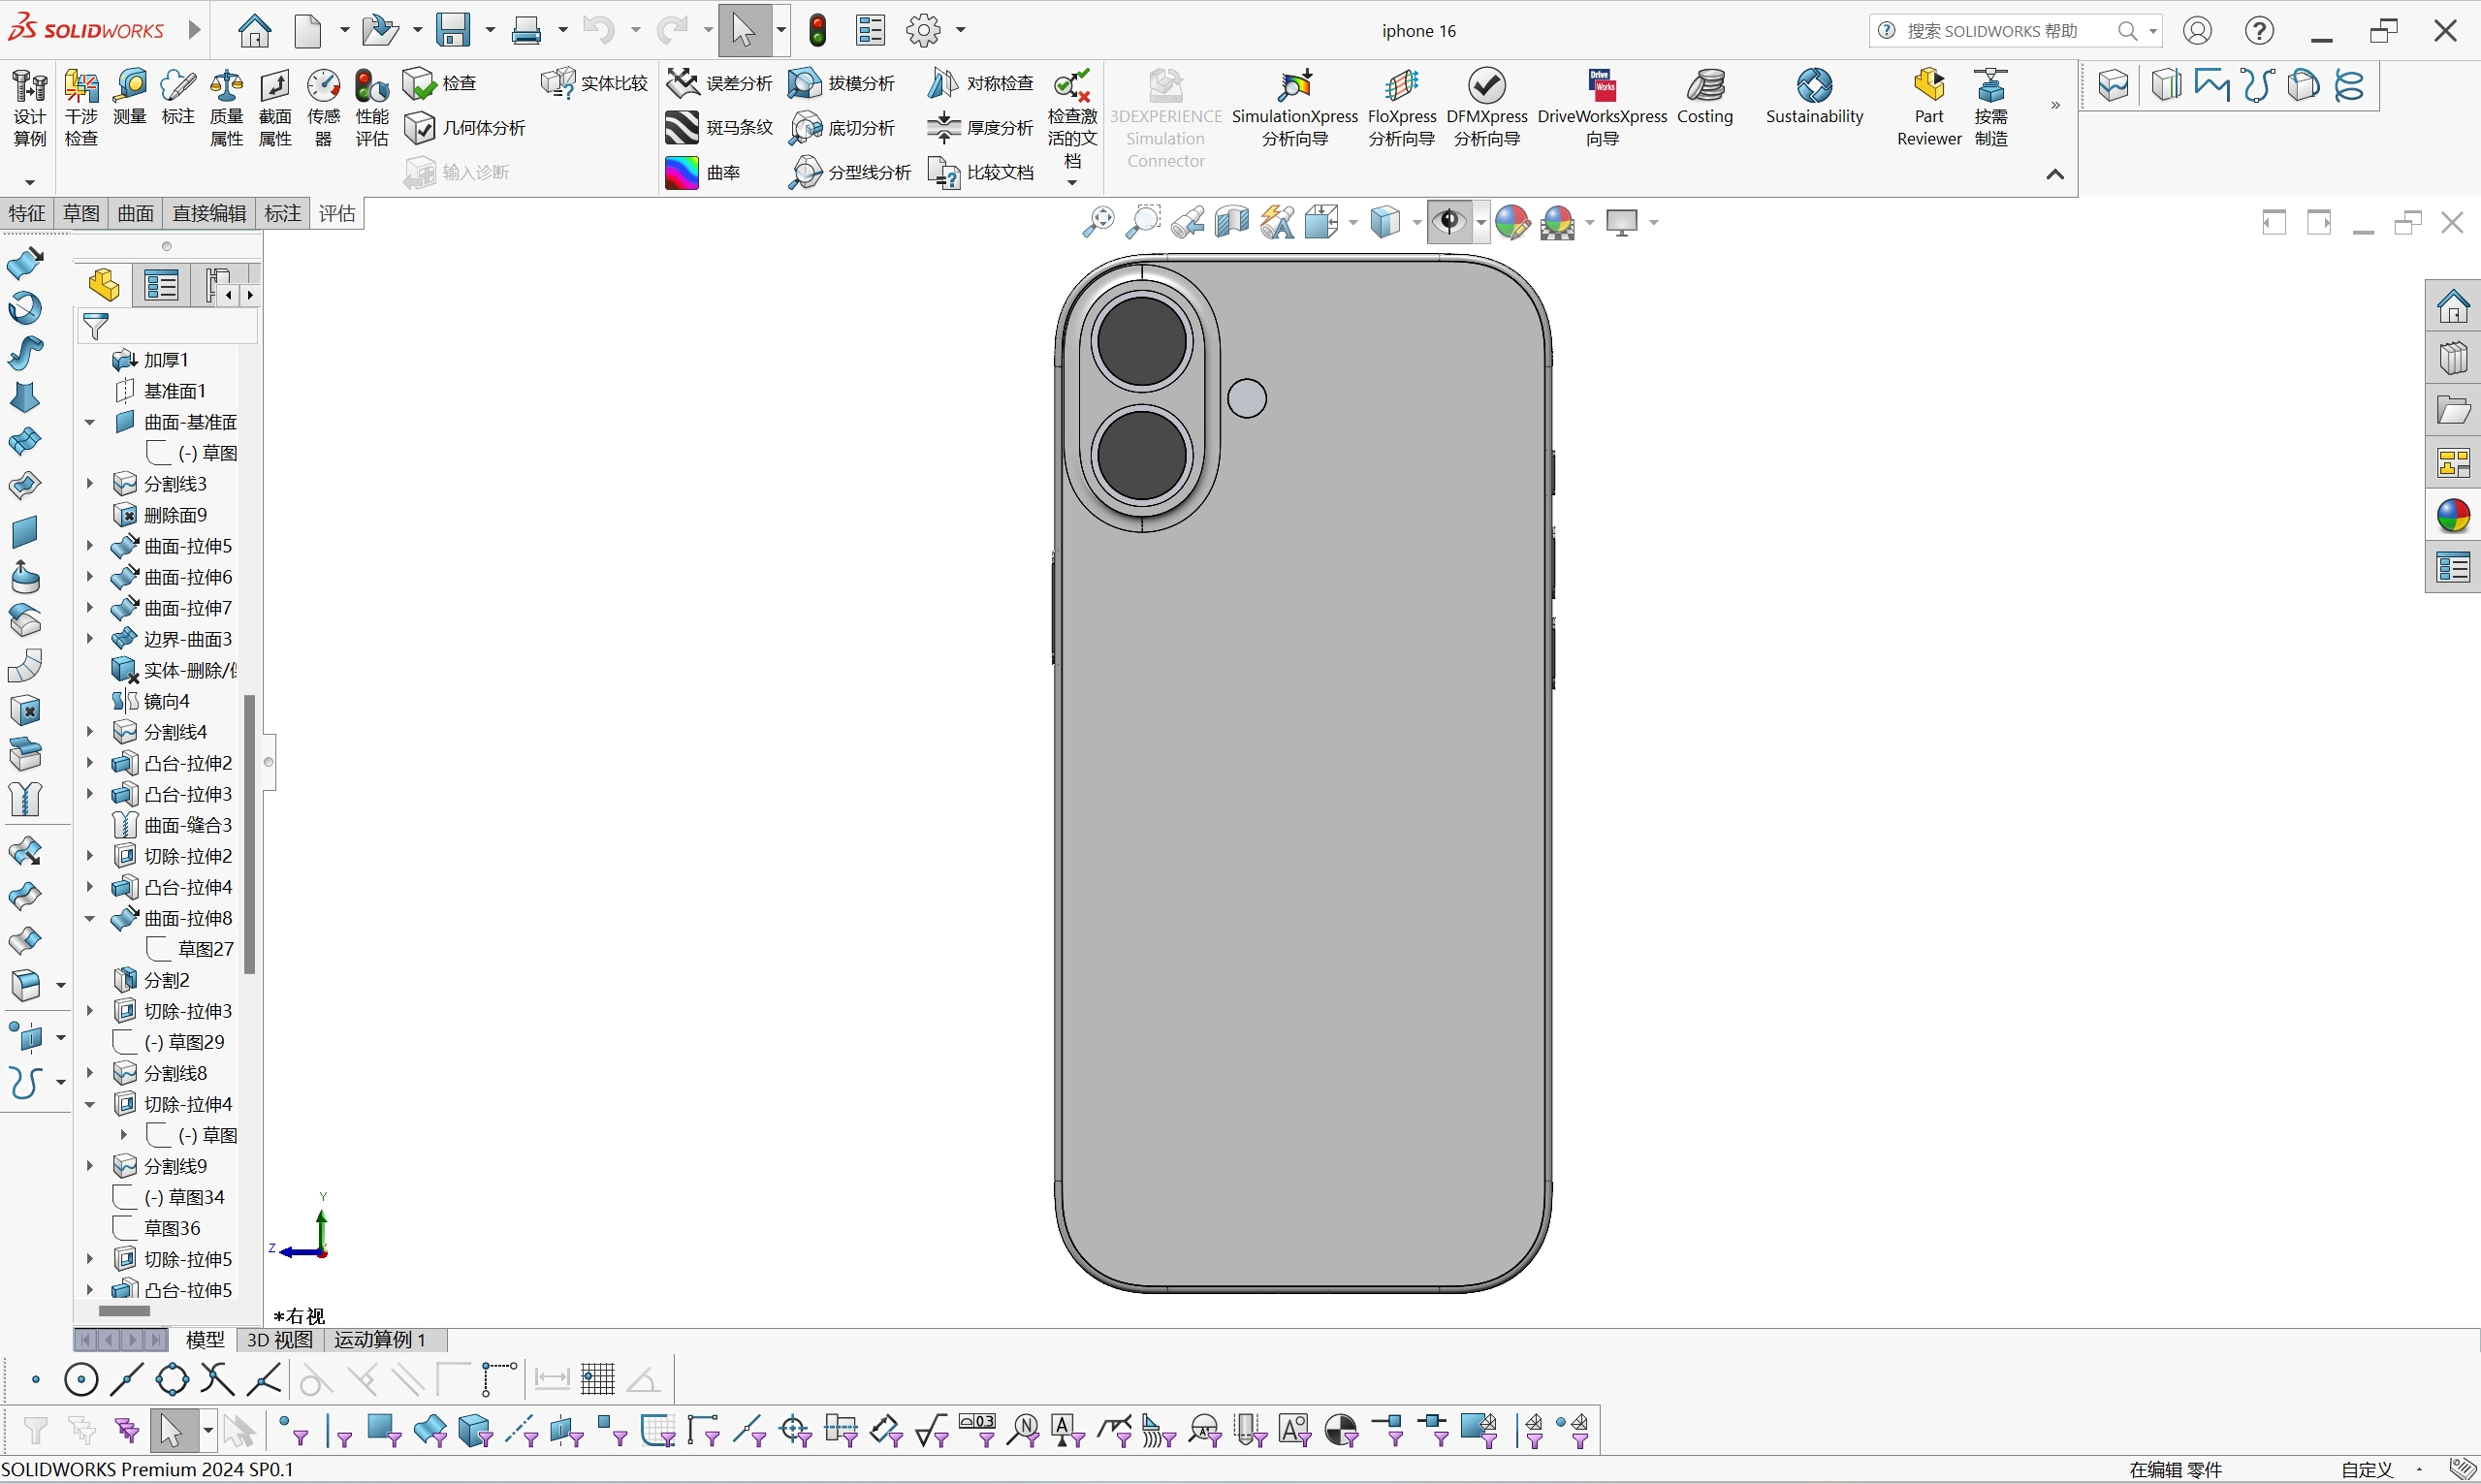
Task: Toggle the snap grid display in sketch toolbar
Action: coord(598,1378)
